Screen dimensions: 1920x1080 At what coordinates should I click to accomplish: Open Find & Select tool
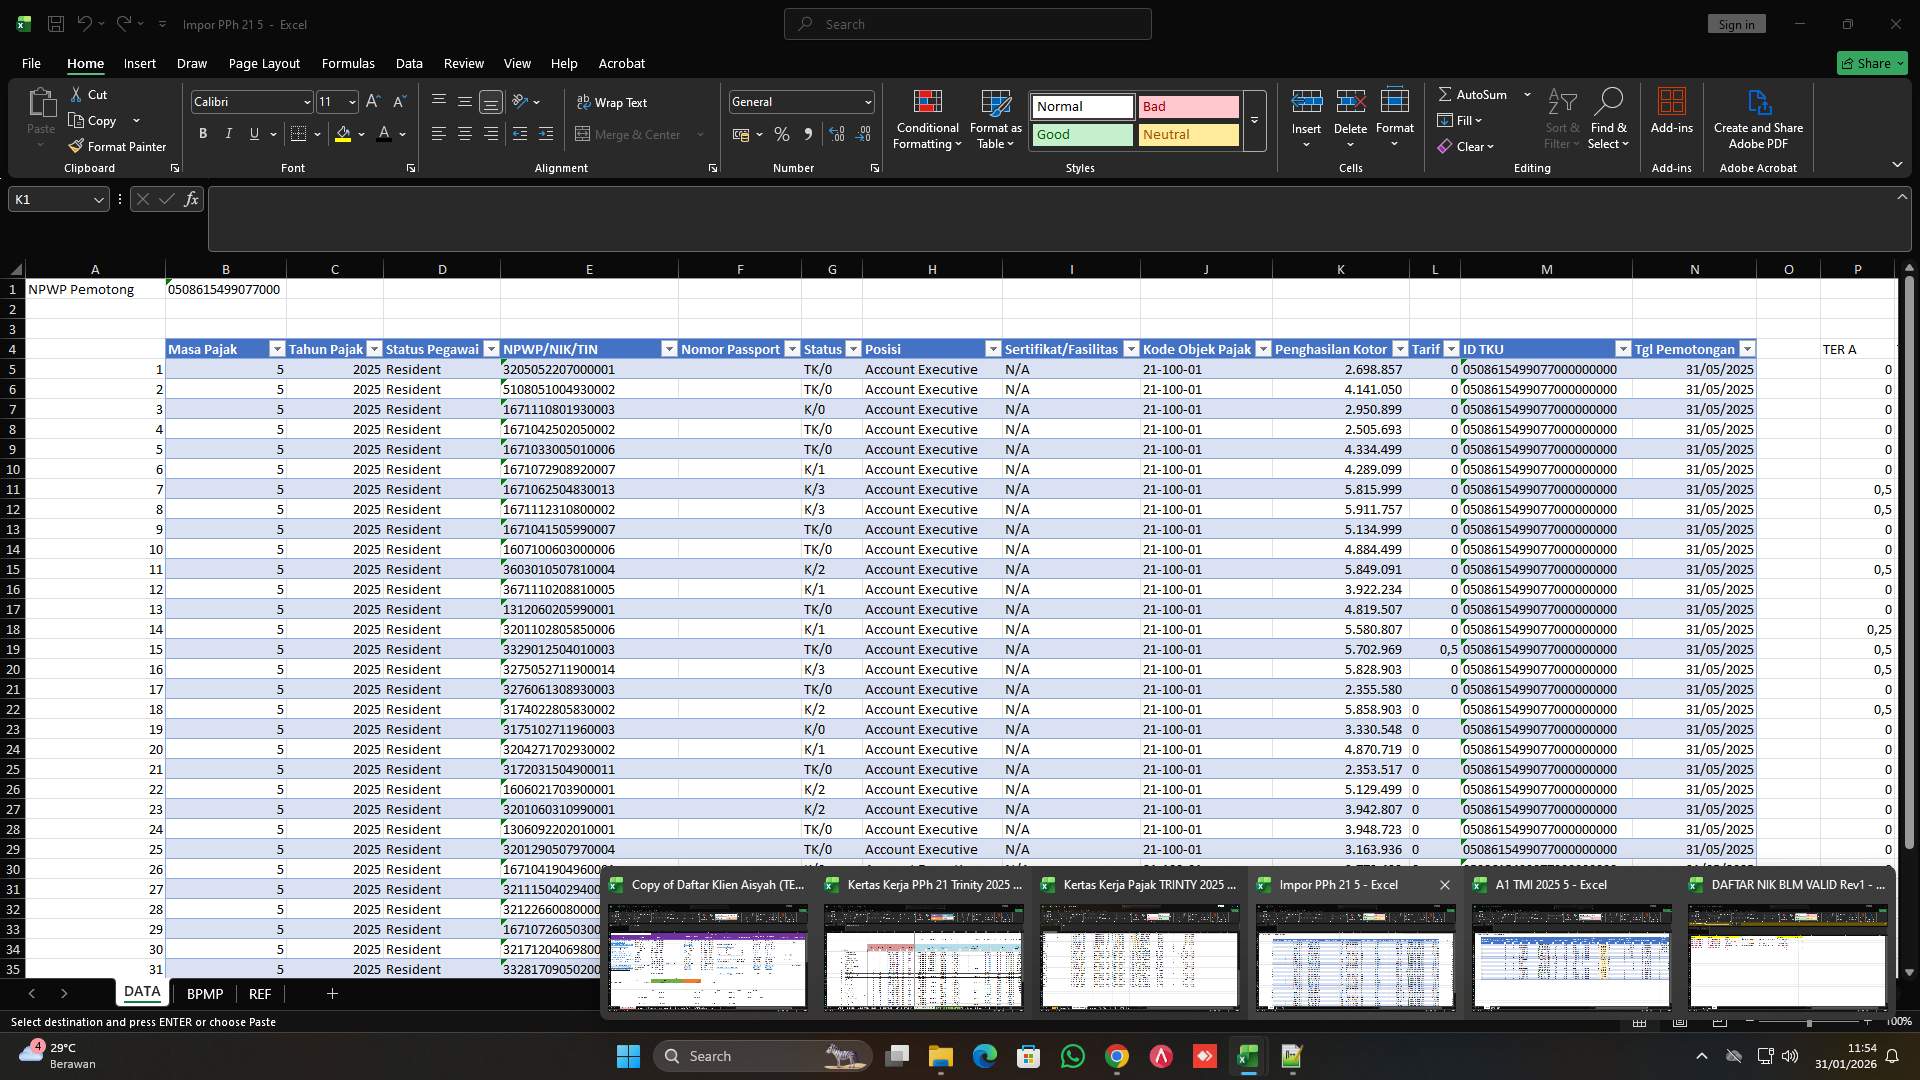click(1609, 118)
